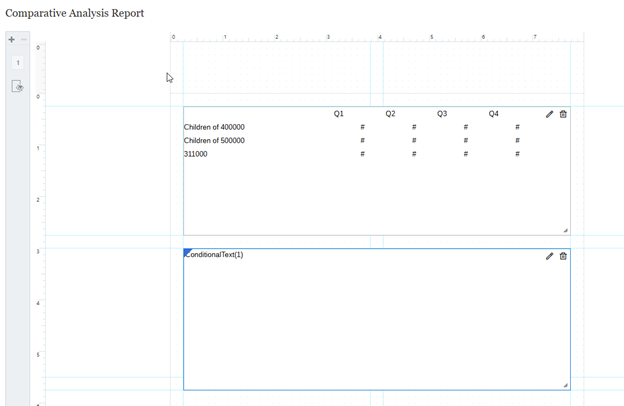The image size is (624, 406).
Task: Select the 'Children of 500000' row header
Action: point(214,141)
